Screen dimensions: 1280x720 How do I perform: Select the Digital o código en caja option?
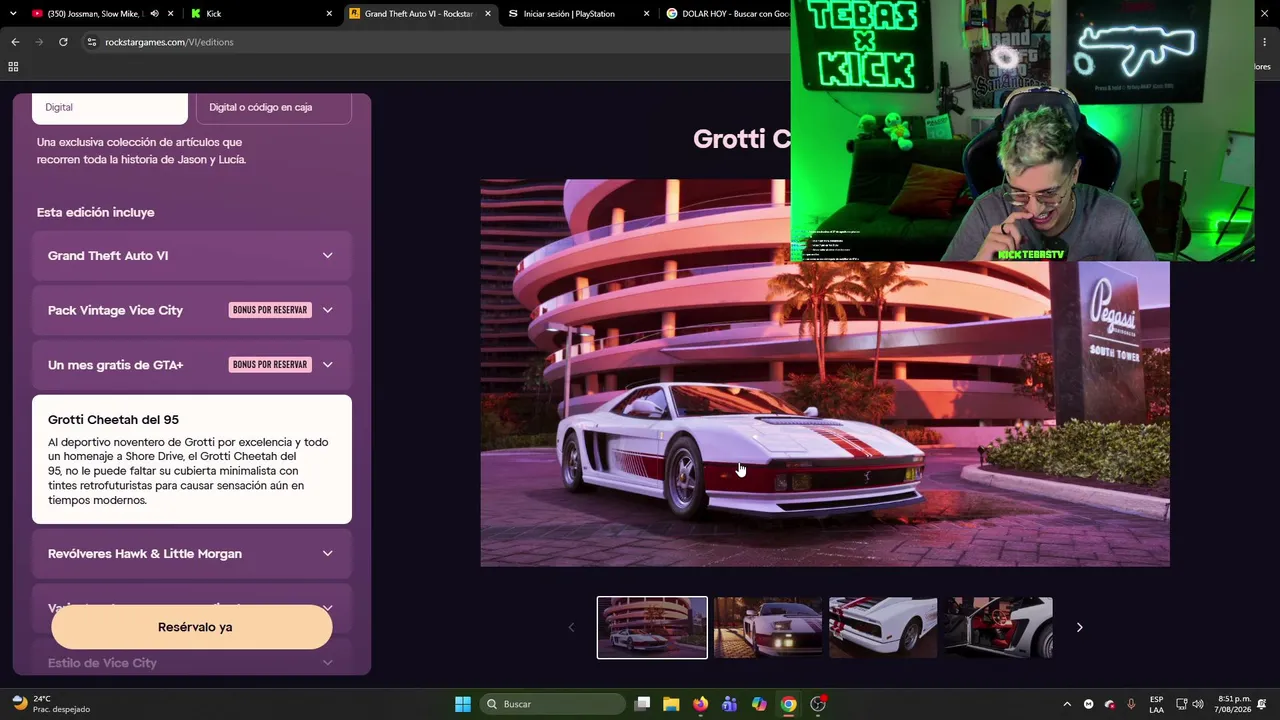coord(274,107)
